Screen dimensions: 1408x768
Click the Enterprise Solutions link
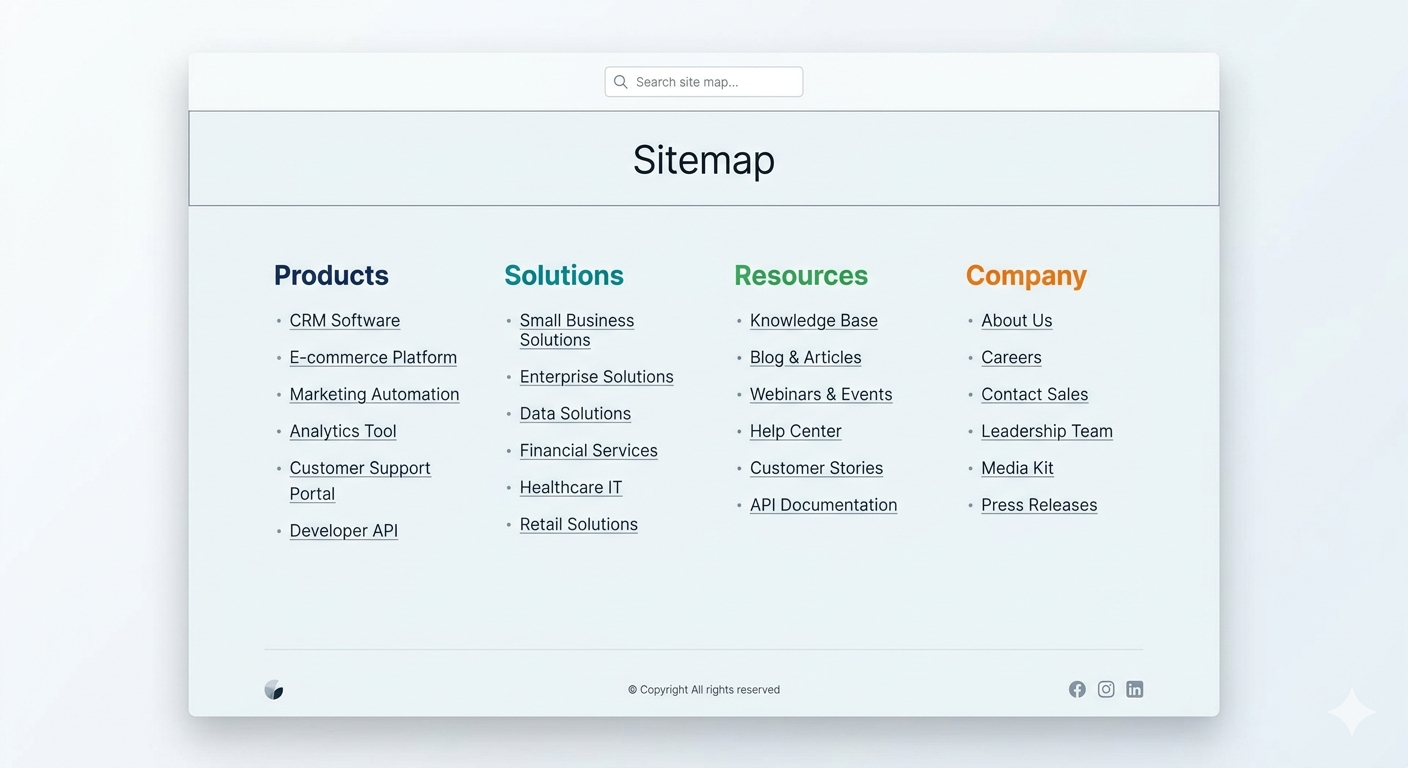pos(596,377)
